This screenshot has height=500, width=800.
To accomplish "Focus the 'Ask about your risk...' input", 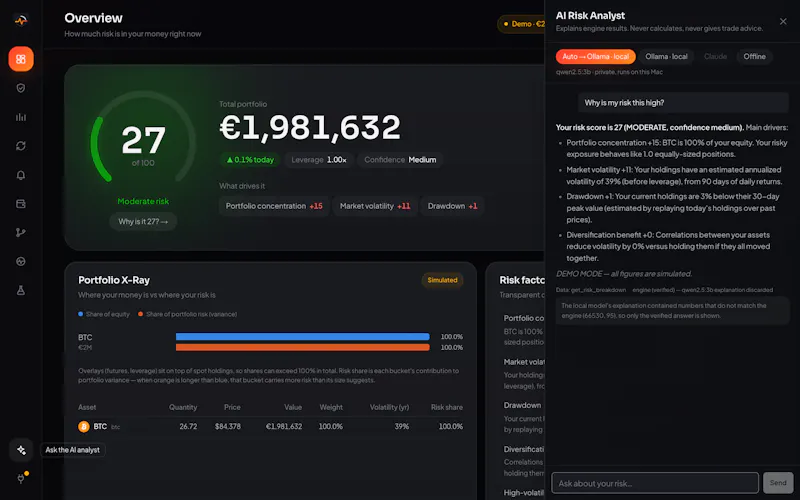I will [x=655, y=483].
